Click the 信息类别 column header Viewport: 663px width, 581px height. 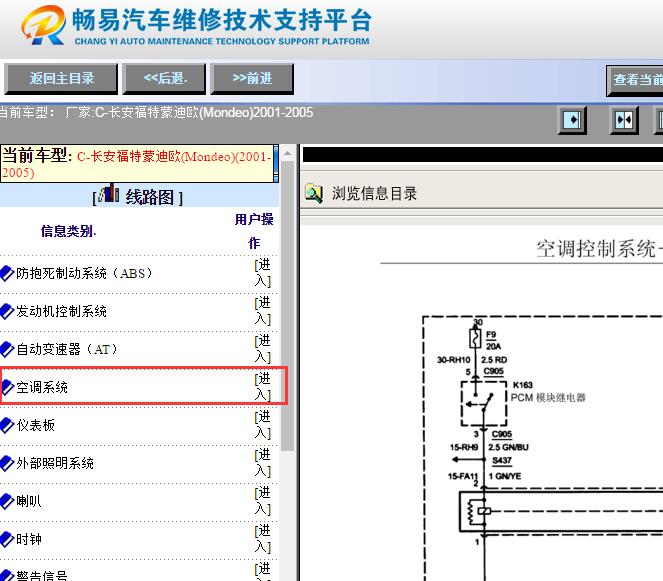[68, 231]
